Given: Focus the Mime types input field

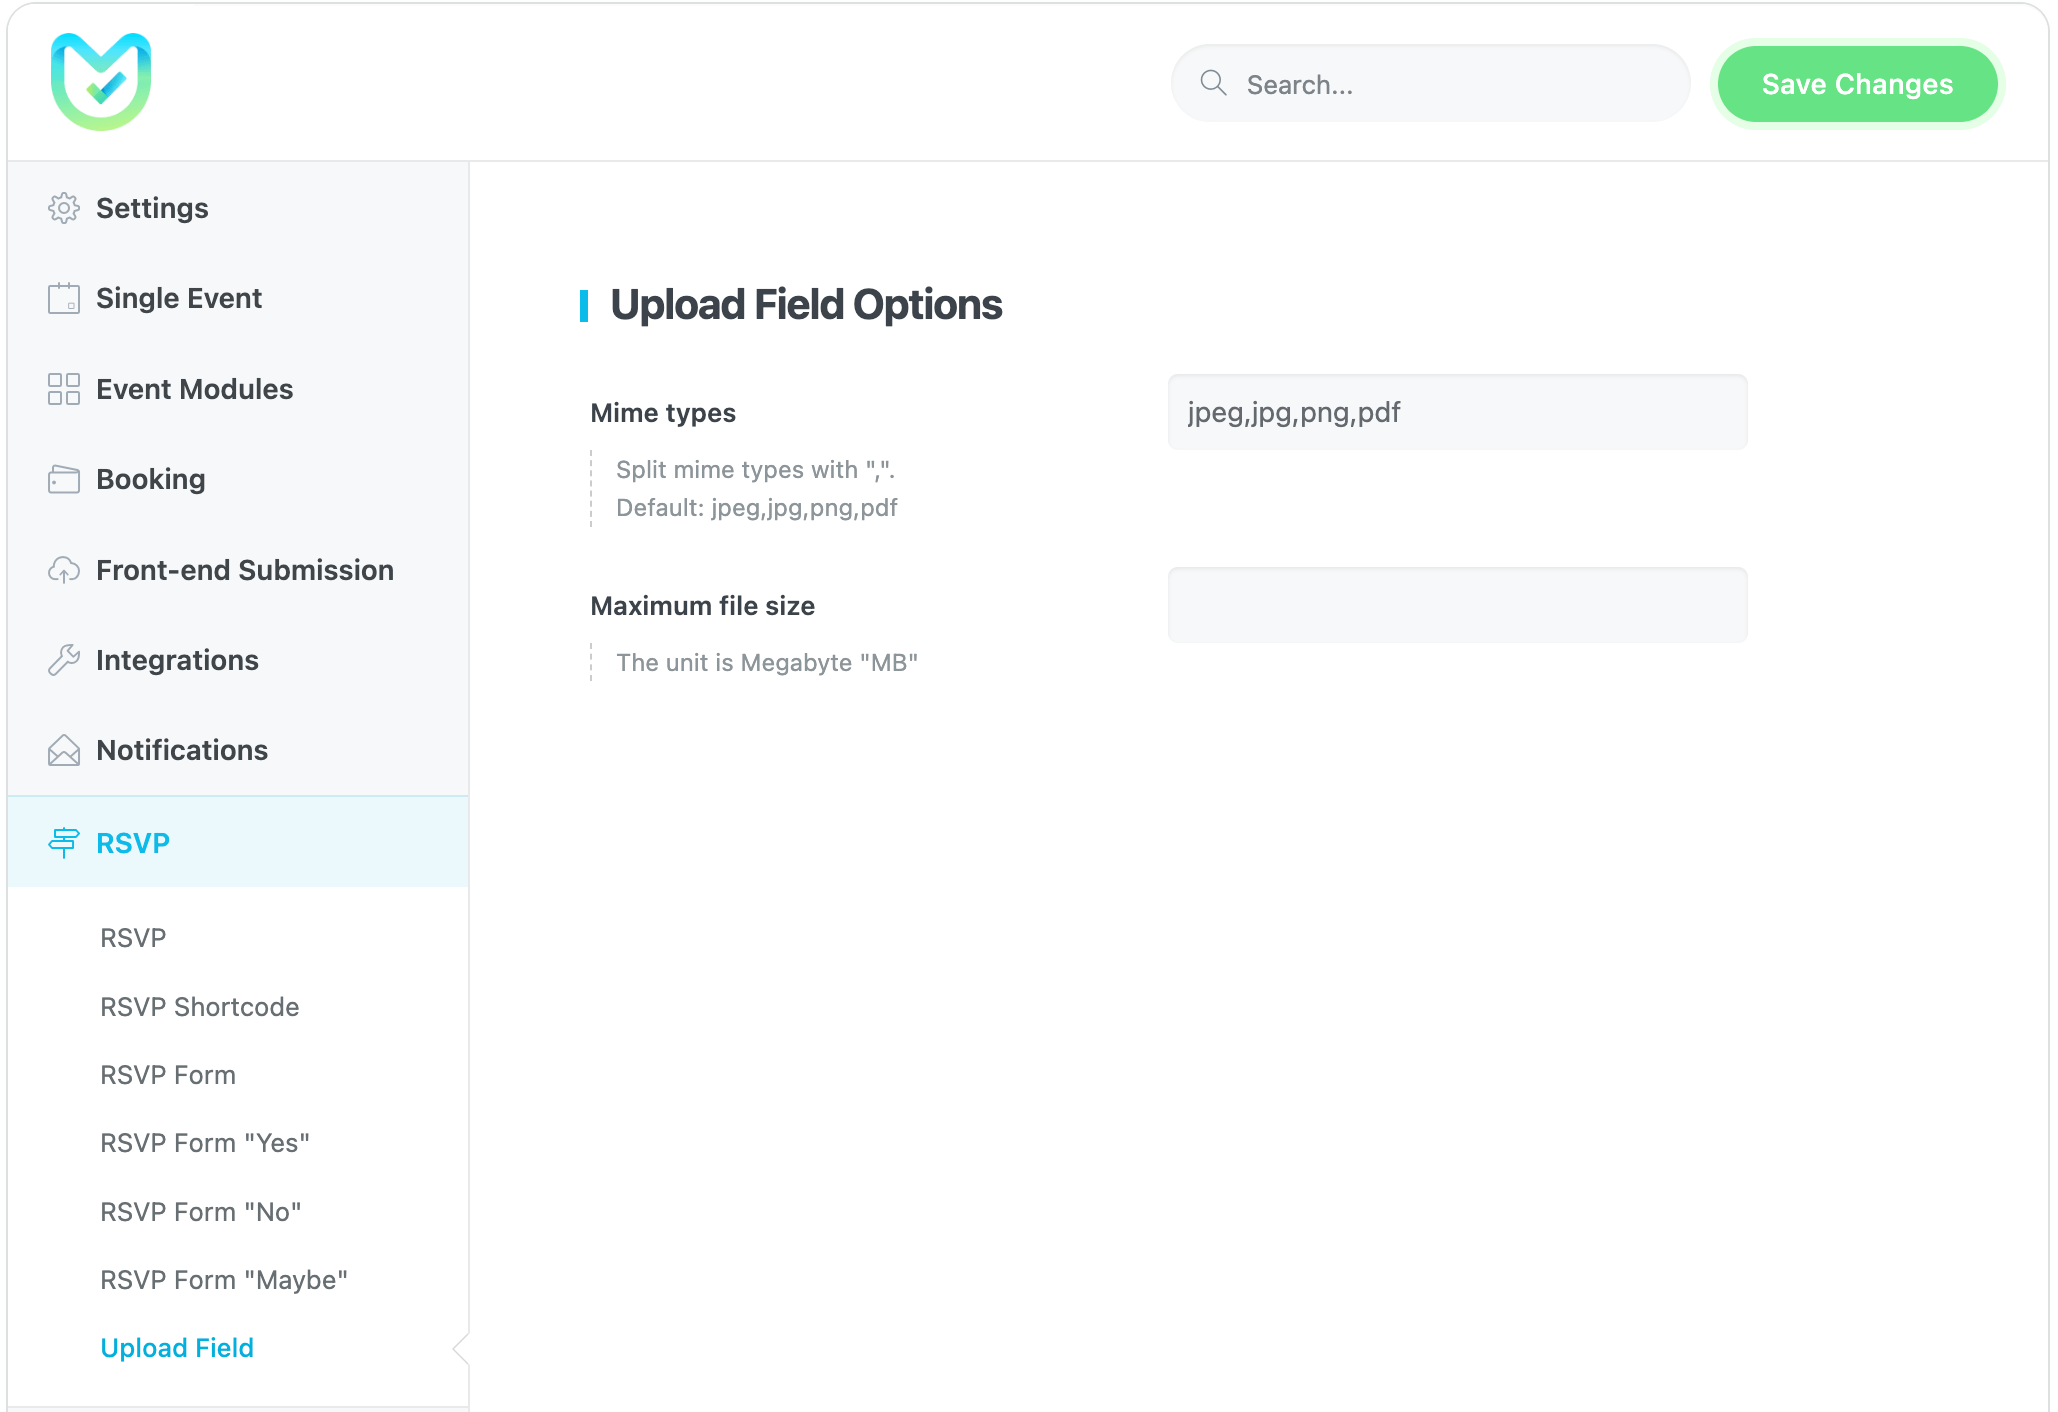Looking at the screenshot, I should (1457, 412).
